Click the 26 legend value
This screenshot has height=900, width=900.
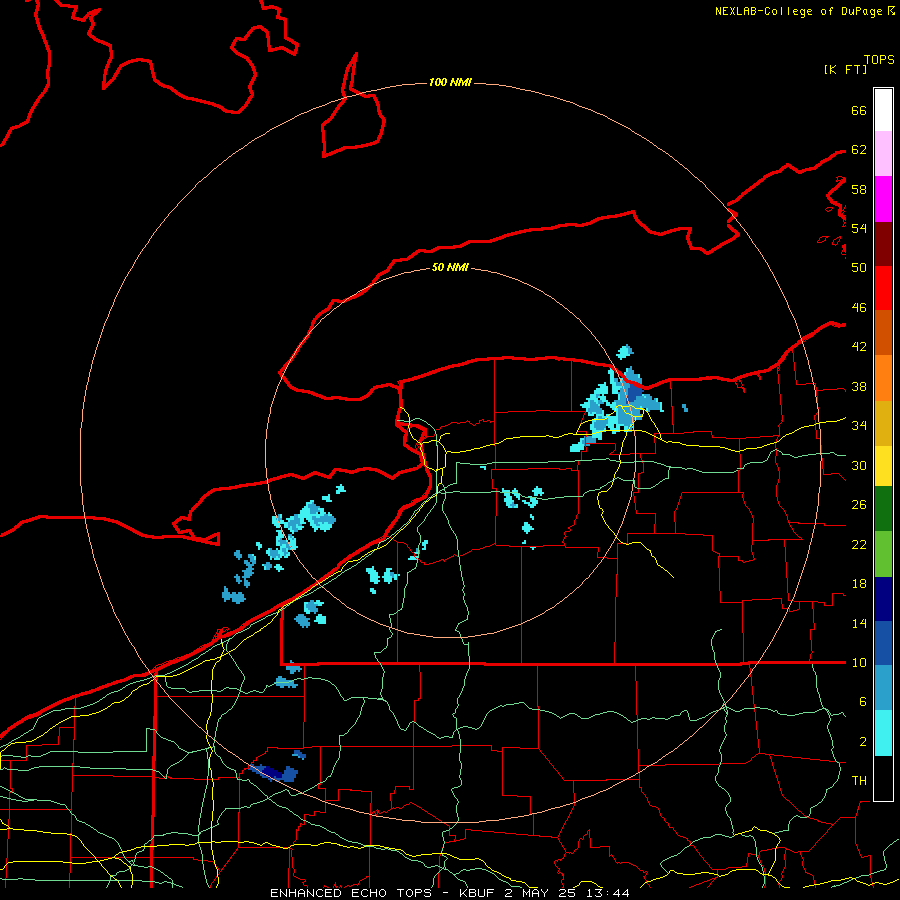click(x=859, y=505)
